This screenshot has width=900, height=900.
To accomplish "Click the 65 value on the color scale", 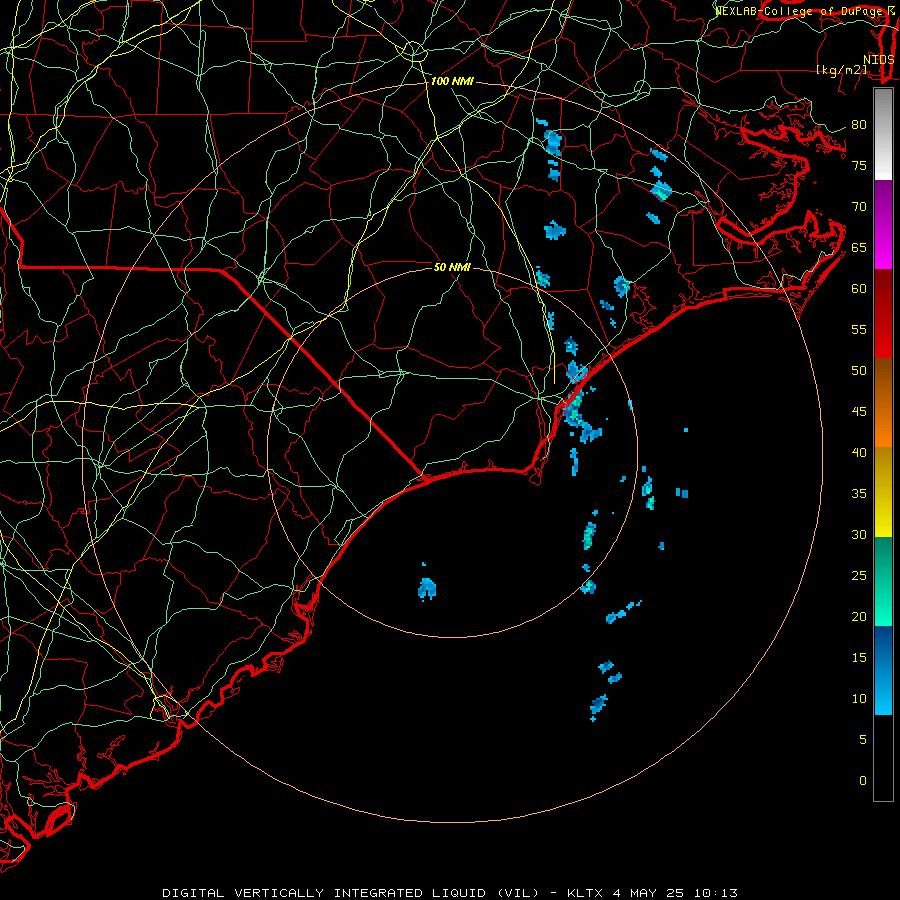I will 859,247.
